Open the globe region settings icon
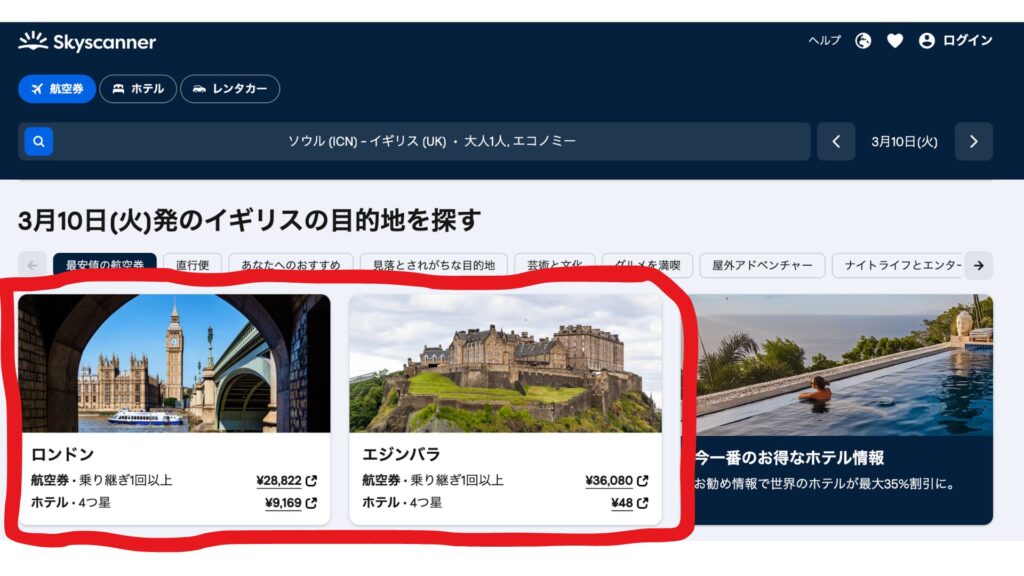The image size is (1024, 576). (863, 41)
